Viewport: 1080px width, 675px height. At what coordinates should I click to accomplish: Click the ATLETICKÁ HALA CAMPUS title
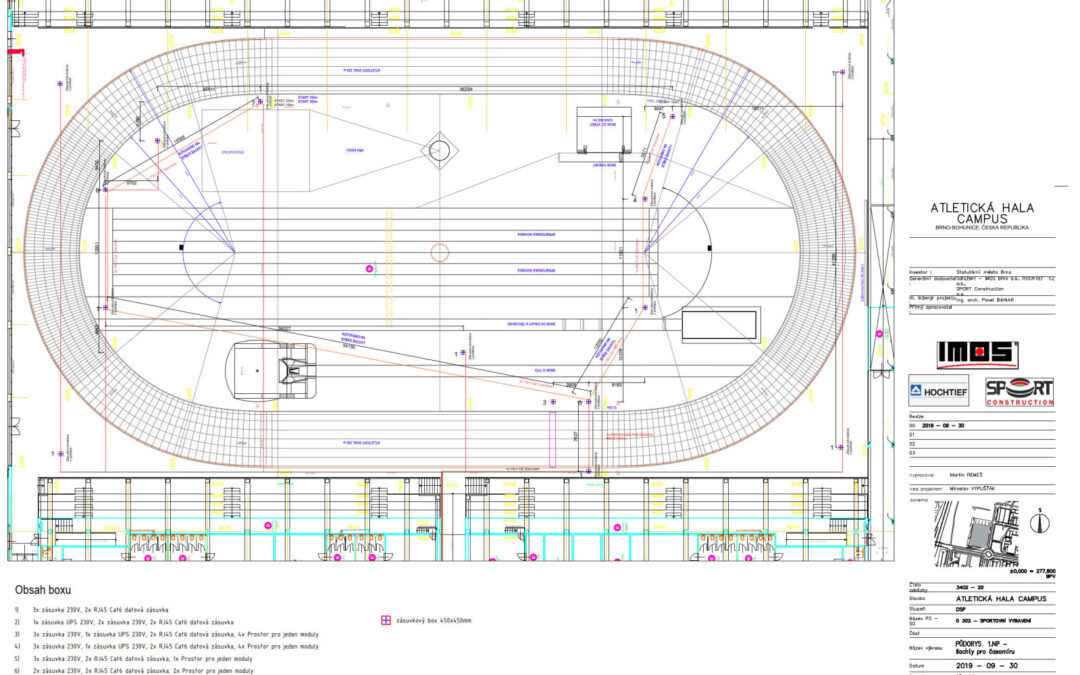pos(982,214)
